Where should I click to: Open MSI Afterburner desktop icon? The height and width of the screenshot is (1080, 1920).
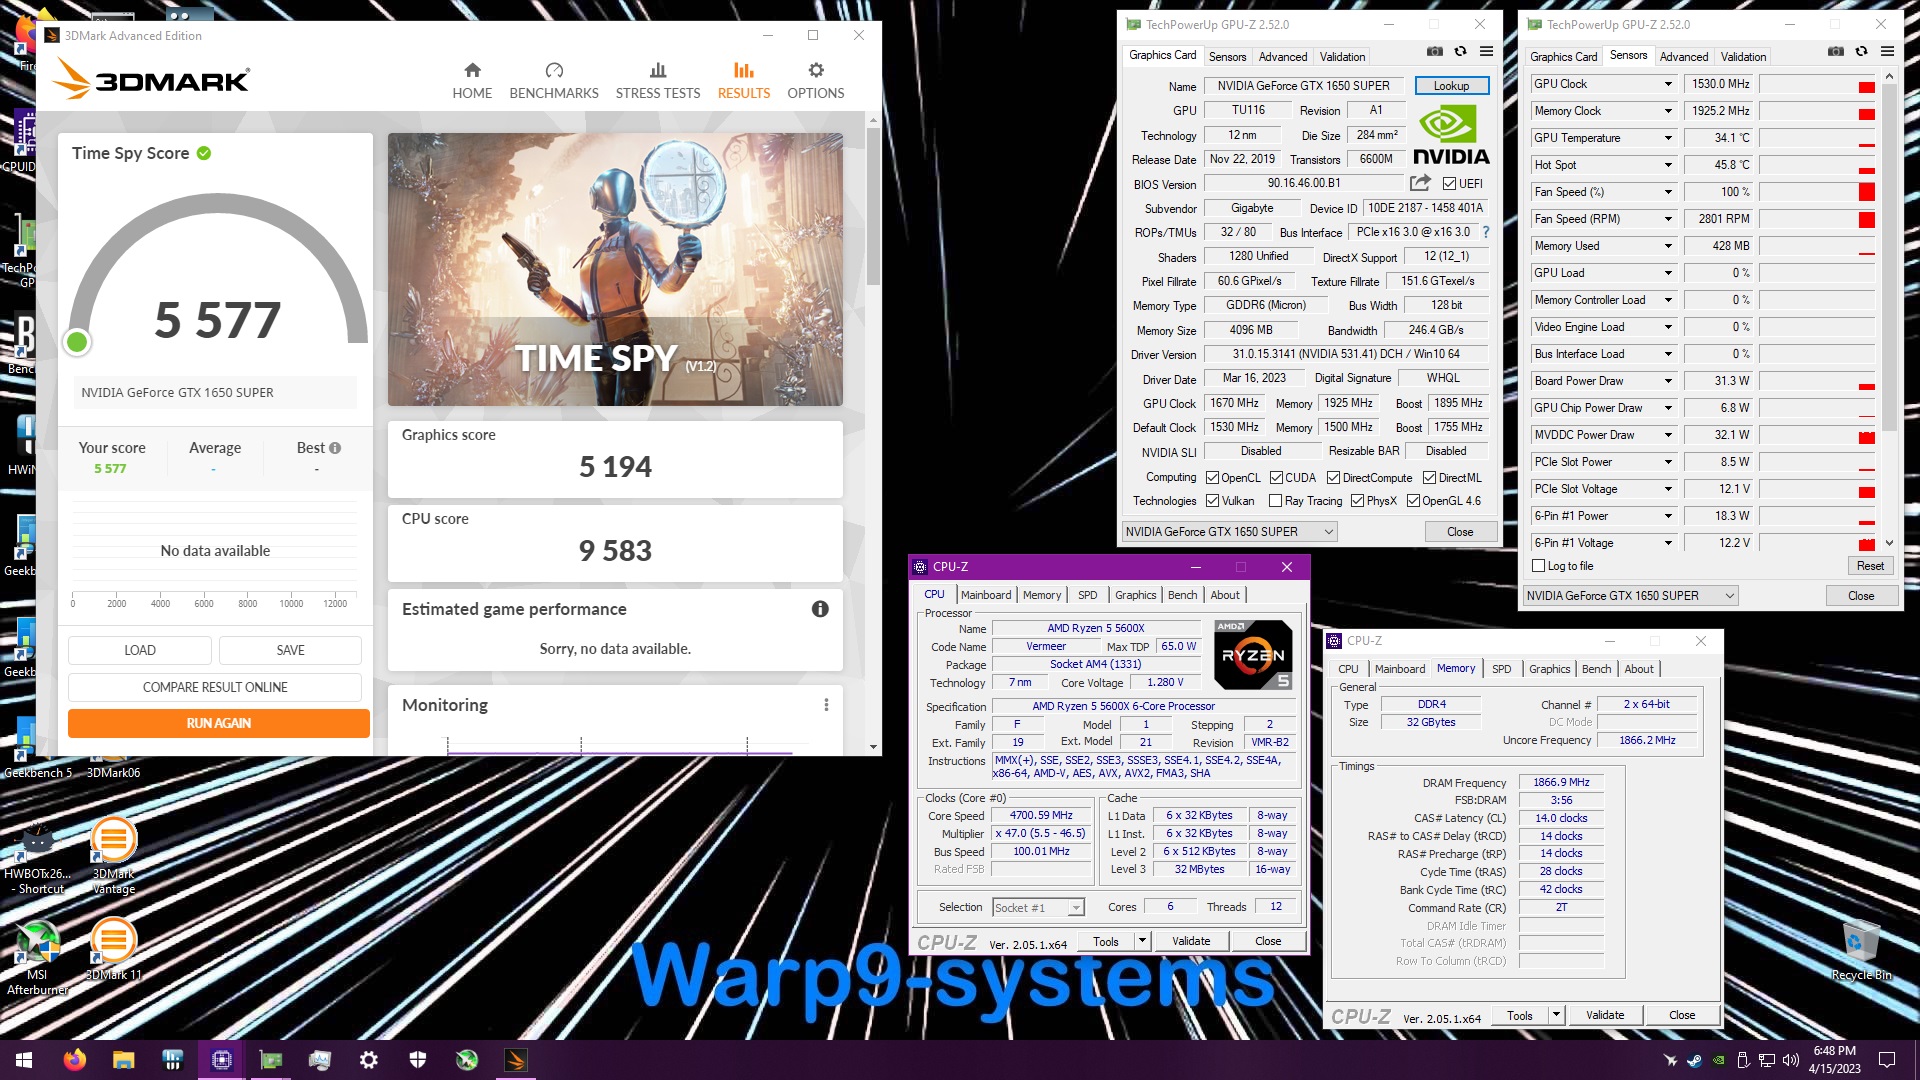coord(37,957)
